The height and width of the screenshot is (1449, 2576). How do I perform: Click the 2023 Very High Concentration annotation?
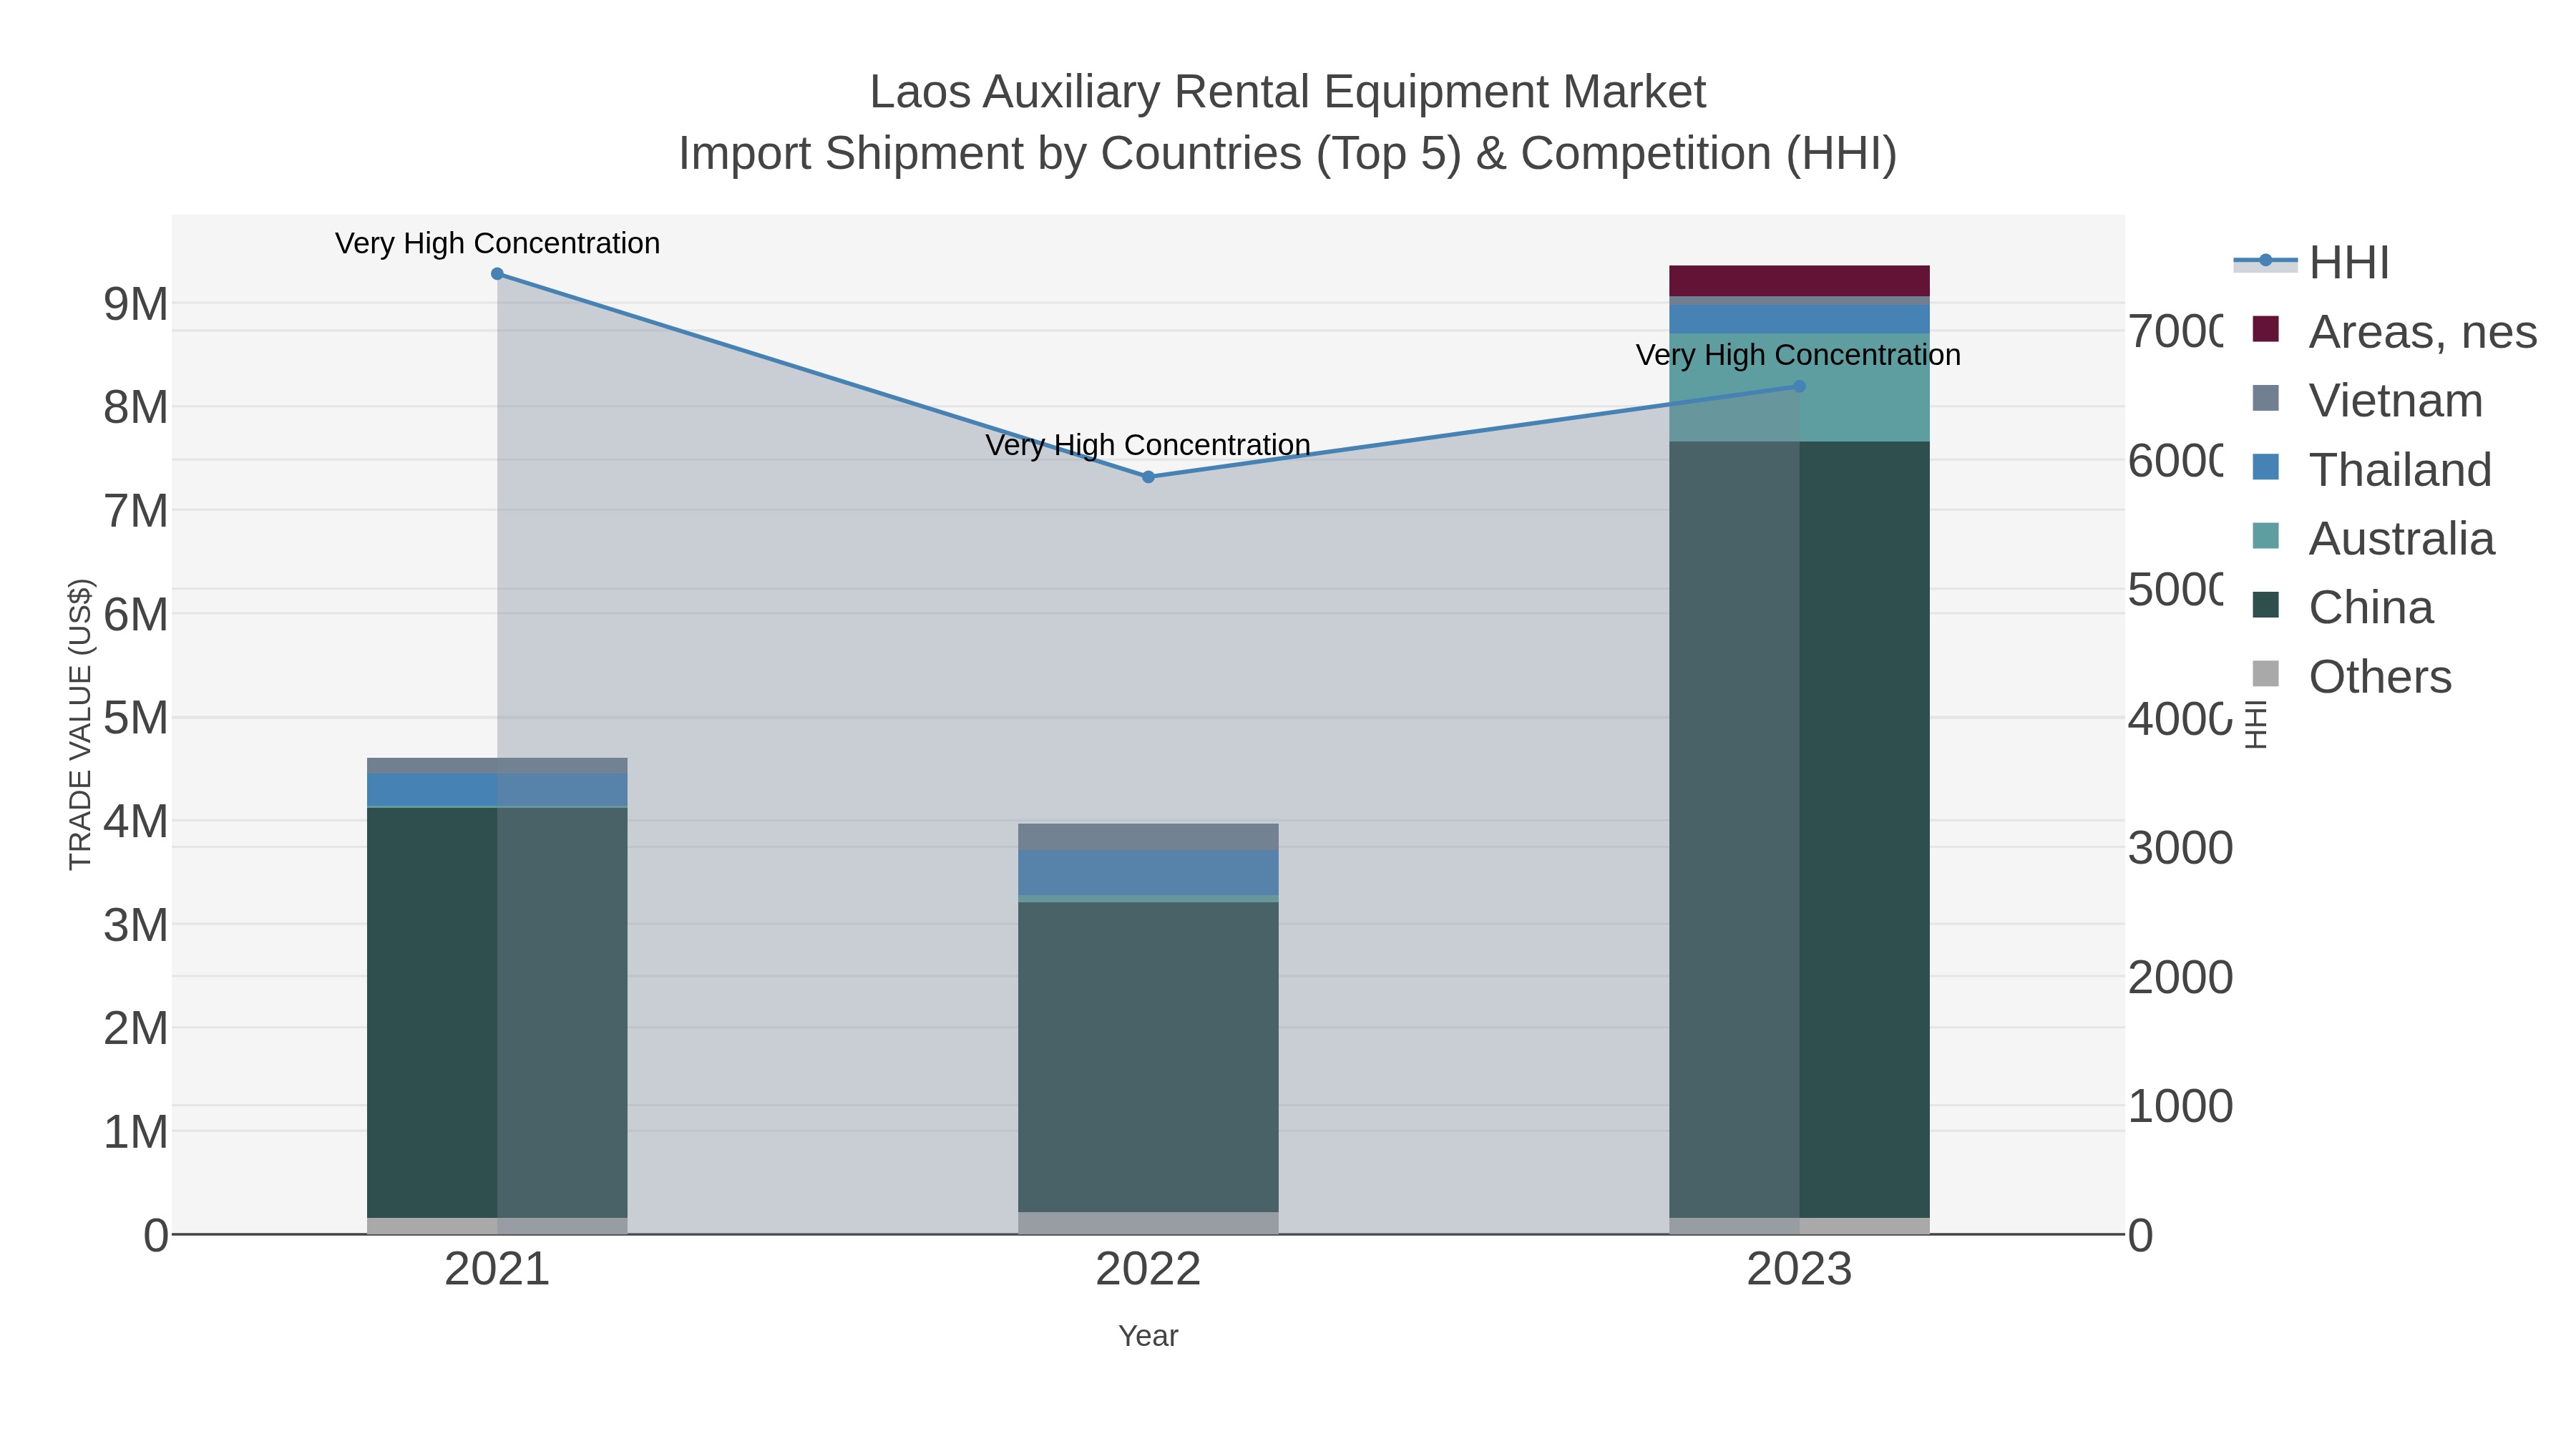point(1798,355)
